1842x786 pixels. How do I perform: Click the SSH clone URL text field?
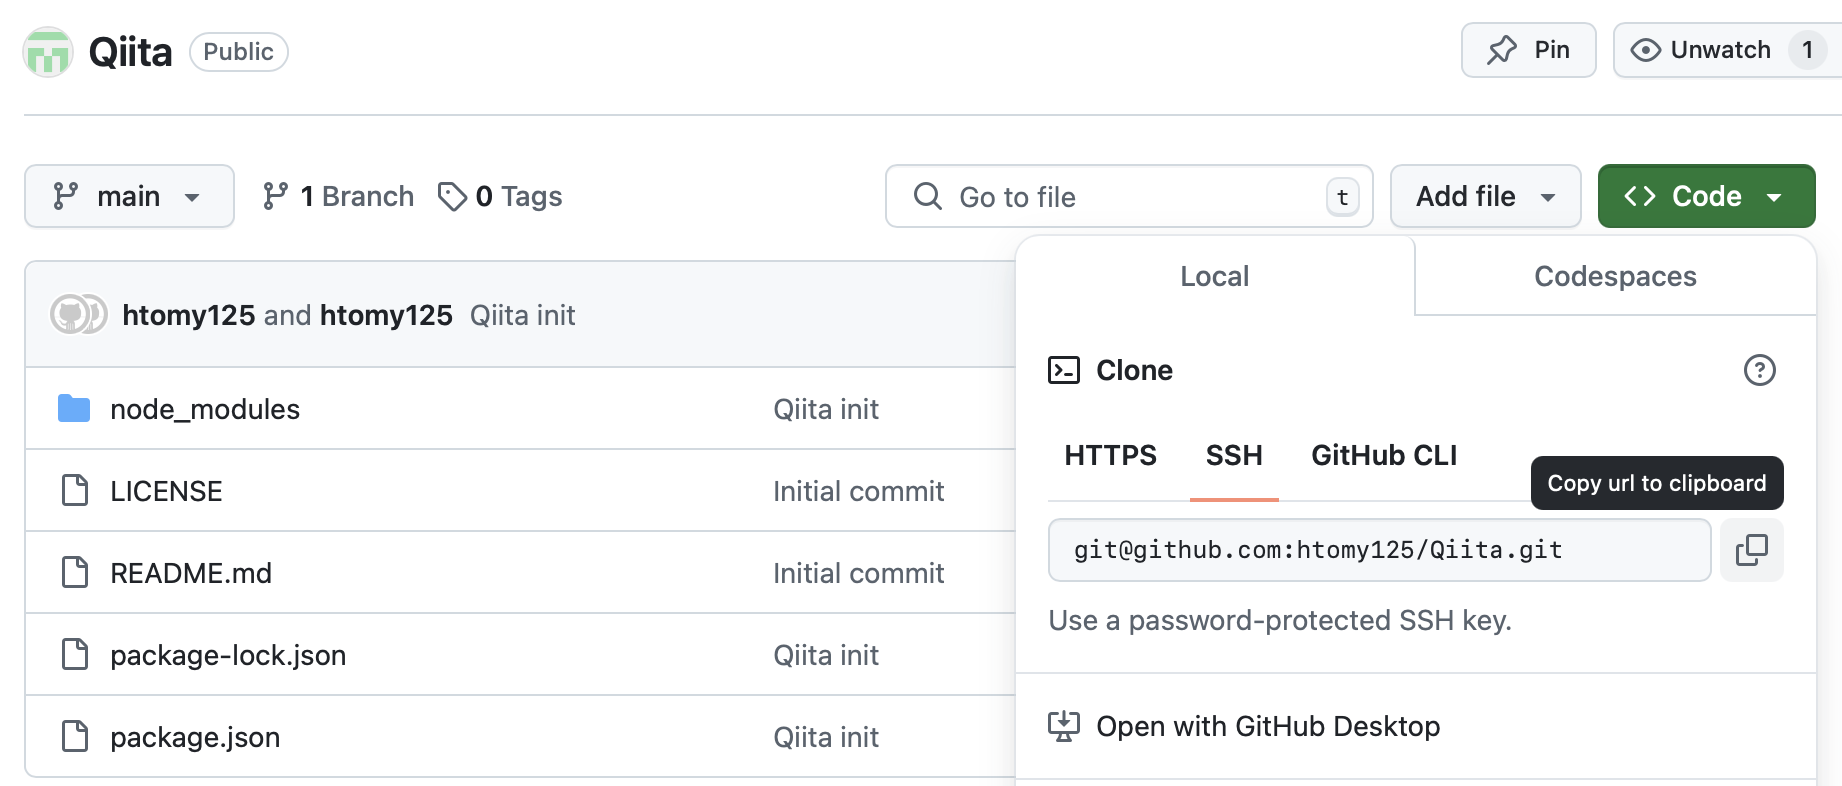(1379, 550)
